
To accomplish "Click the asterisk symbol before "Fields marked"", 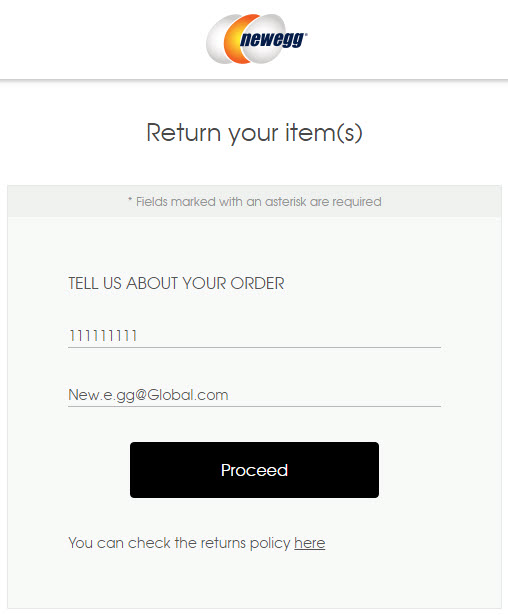I will (130, 200).
